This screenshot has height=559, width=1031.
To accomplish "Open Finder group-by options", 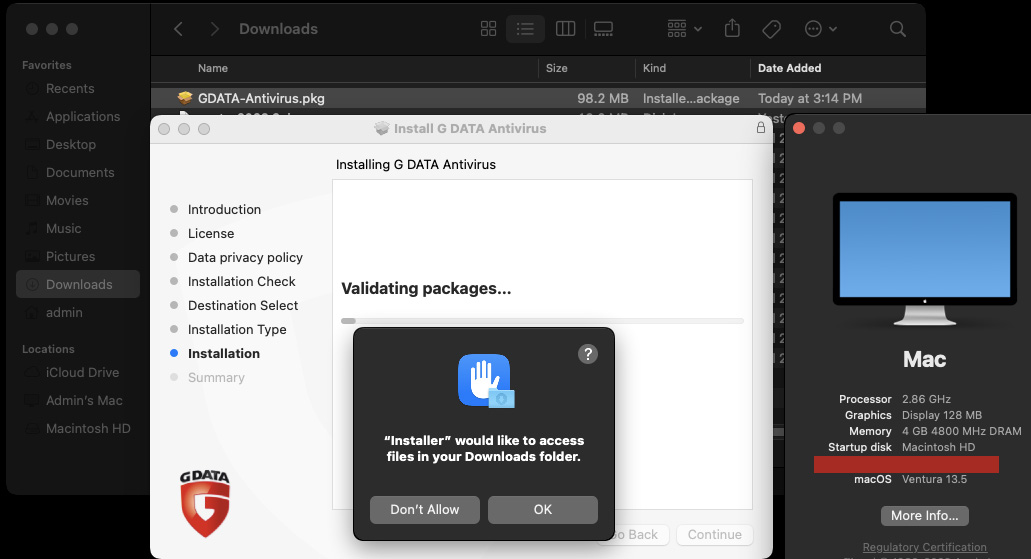I will (x=684, y=29).
